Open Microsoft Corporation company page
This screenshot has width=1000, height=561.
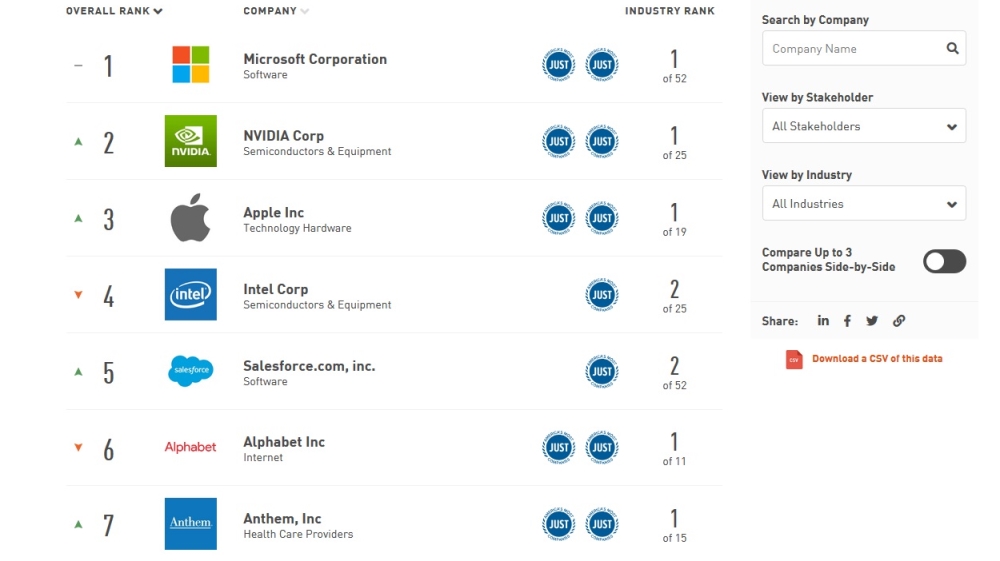[314, 59]
